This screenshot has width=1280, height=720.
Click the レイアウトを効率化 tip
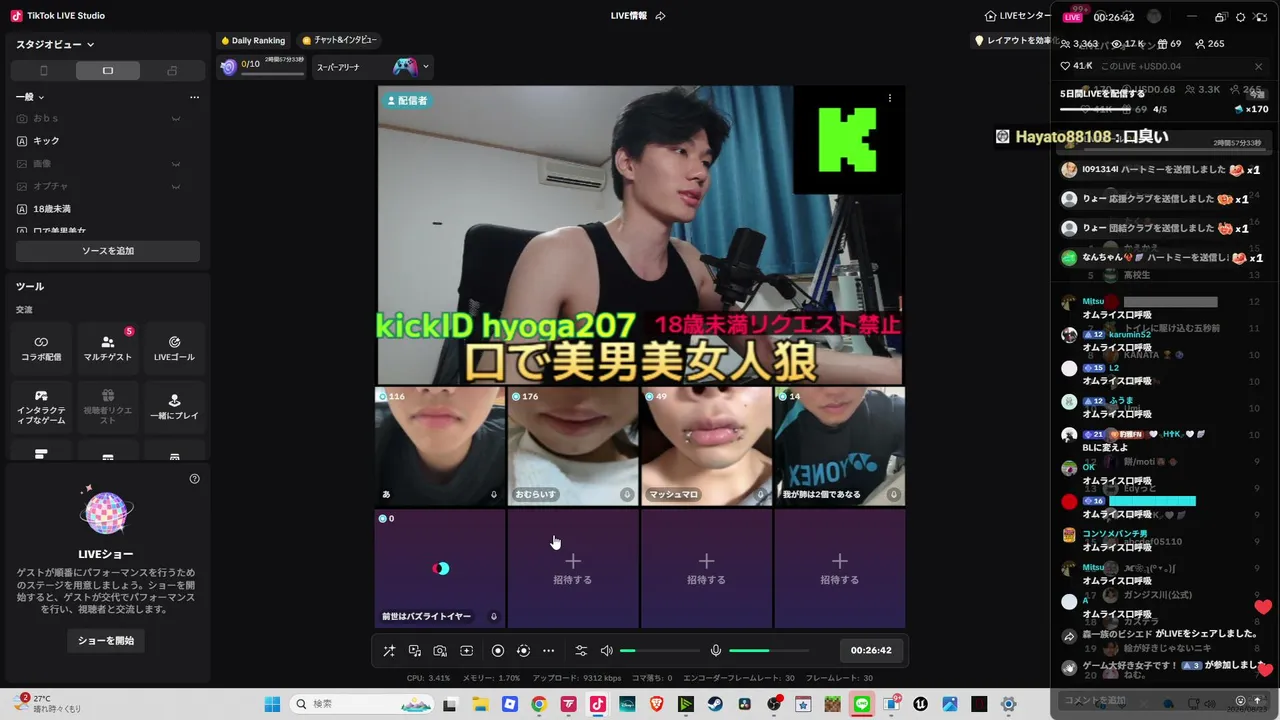pos(1014,41)
